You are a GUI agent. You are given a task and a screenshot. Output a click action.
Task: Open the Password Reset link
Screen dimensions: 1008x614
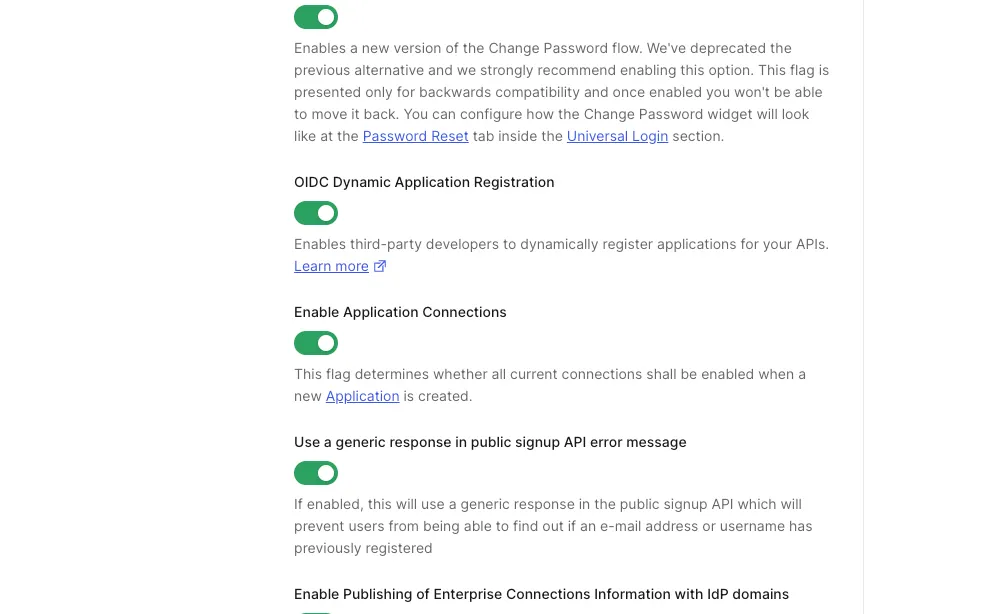(415, 136)
